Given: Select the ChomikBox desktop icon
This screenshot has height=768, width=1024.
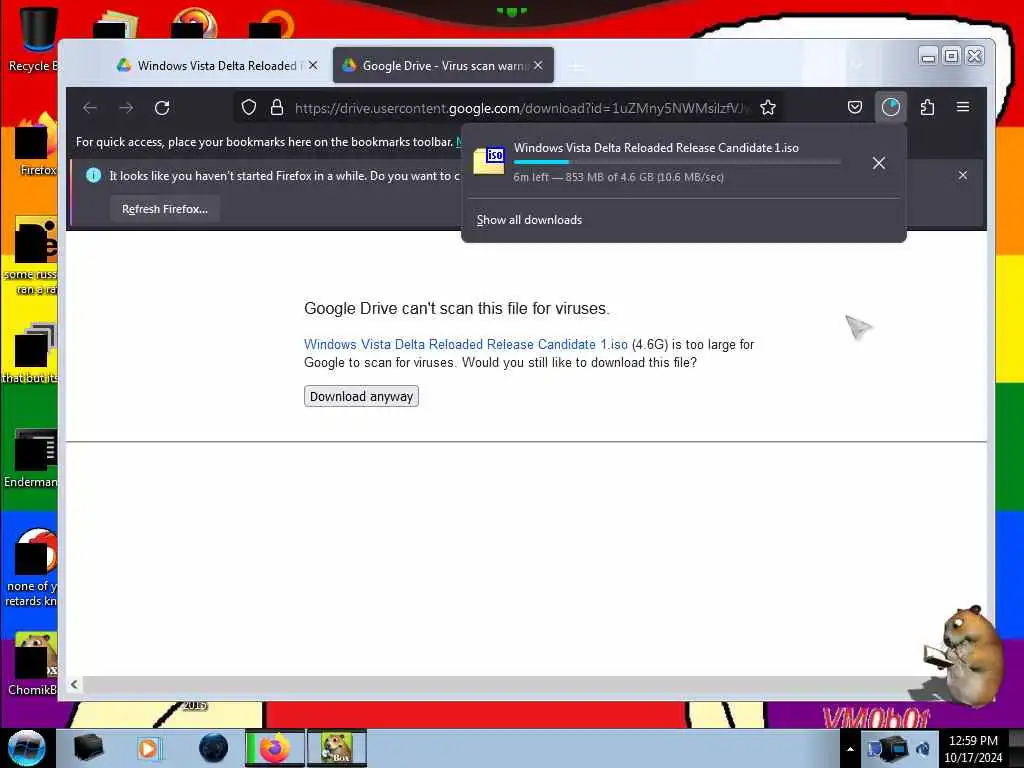Looking at the screenshot, I should 34,664.
